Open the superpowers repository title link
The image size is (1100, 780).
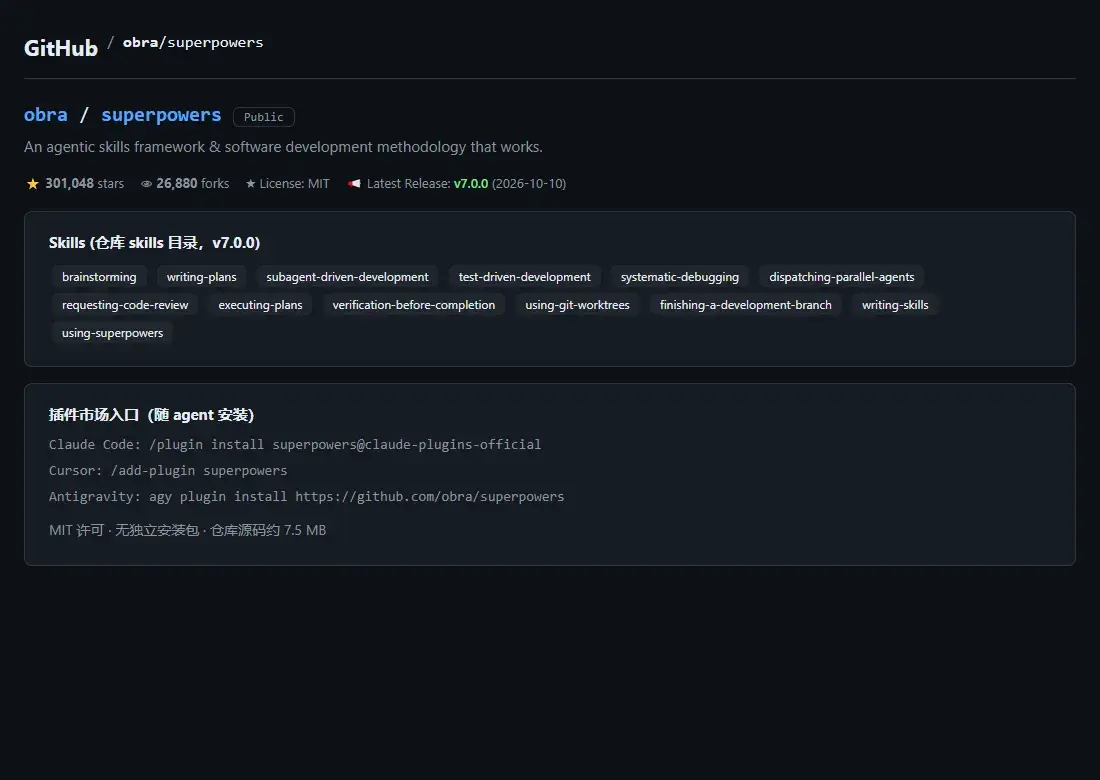click(161, 115)
